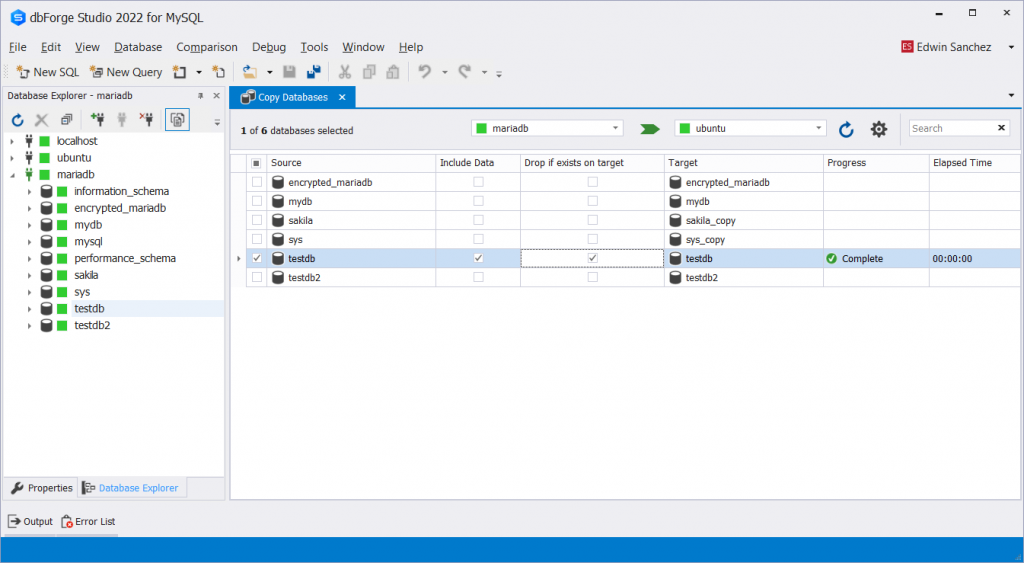Open the File menu
This screenshot has width=1024, height=563.
(18, 47)
